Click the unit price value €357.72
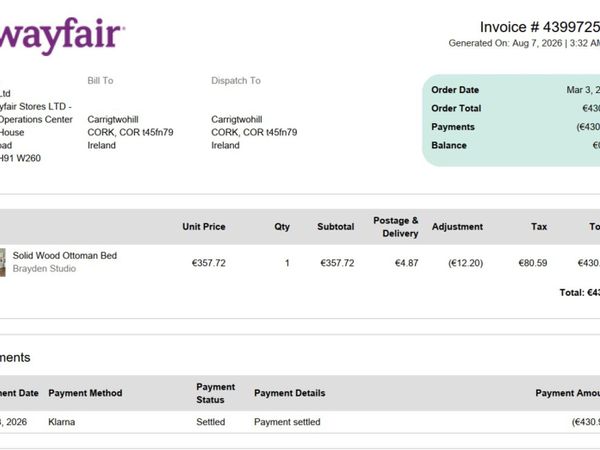This screenshot has width=600, height=450. [x=209, y=263]
